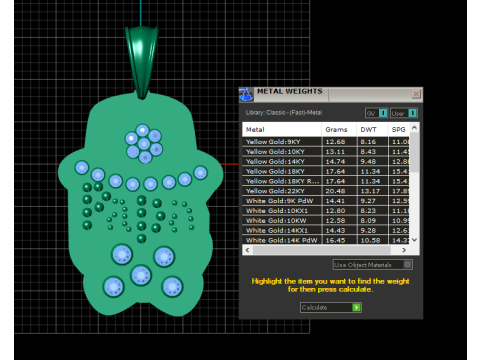480x360 pixels.
Task: Click the Grams column header
Action: 339,129
